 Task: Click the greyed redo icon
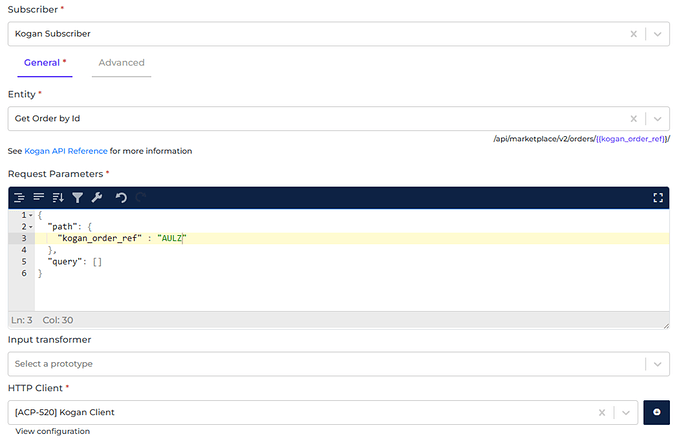tap(140, 198)
